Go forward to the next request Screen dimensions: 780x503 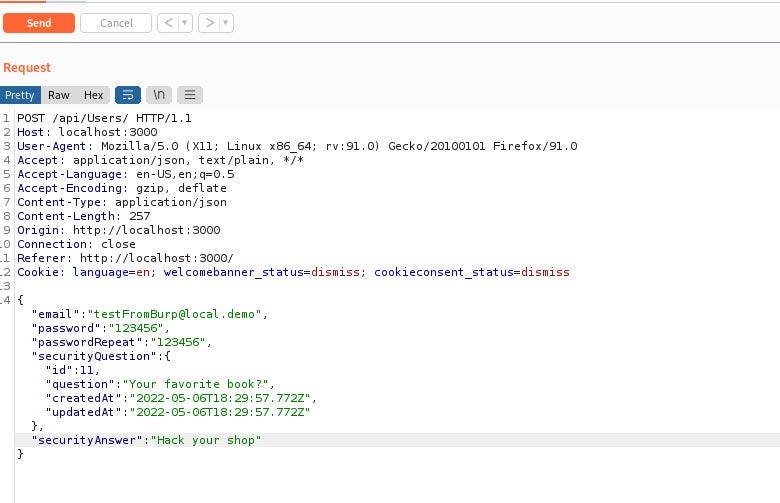(x=209, y=23)
